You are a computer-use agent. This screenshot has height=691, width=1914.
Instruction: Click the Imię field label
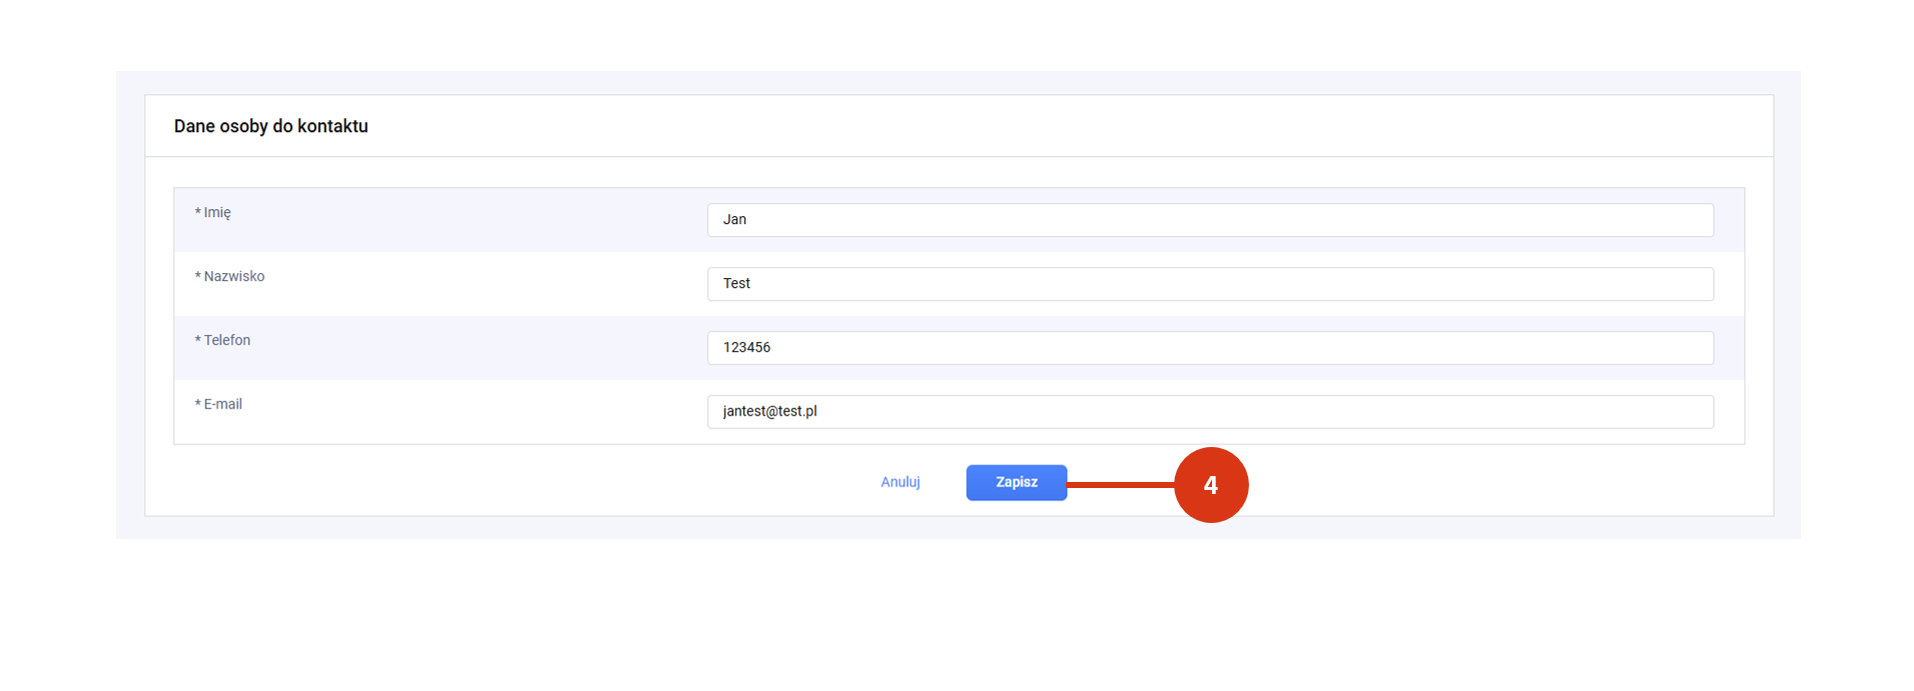pos(217,213)
